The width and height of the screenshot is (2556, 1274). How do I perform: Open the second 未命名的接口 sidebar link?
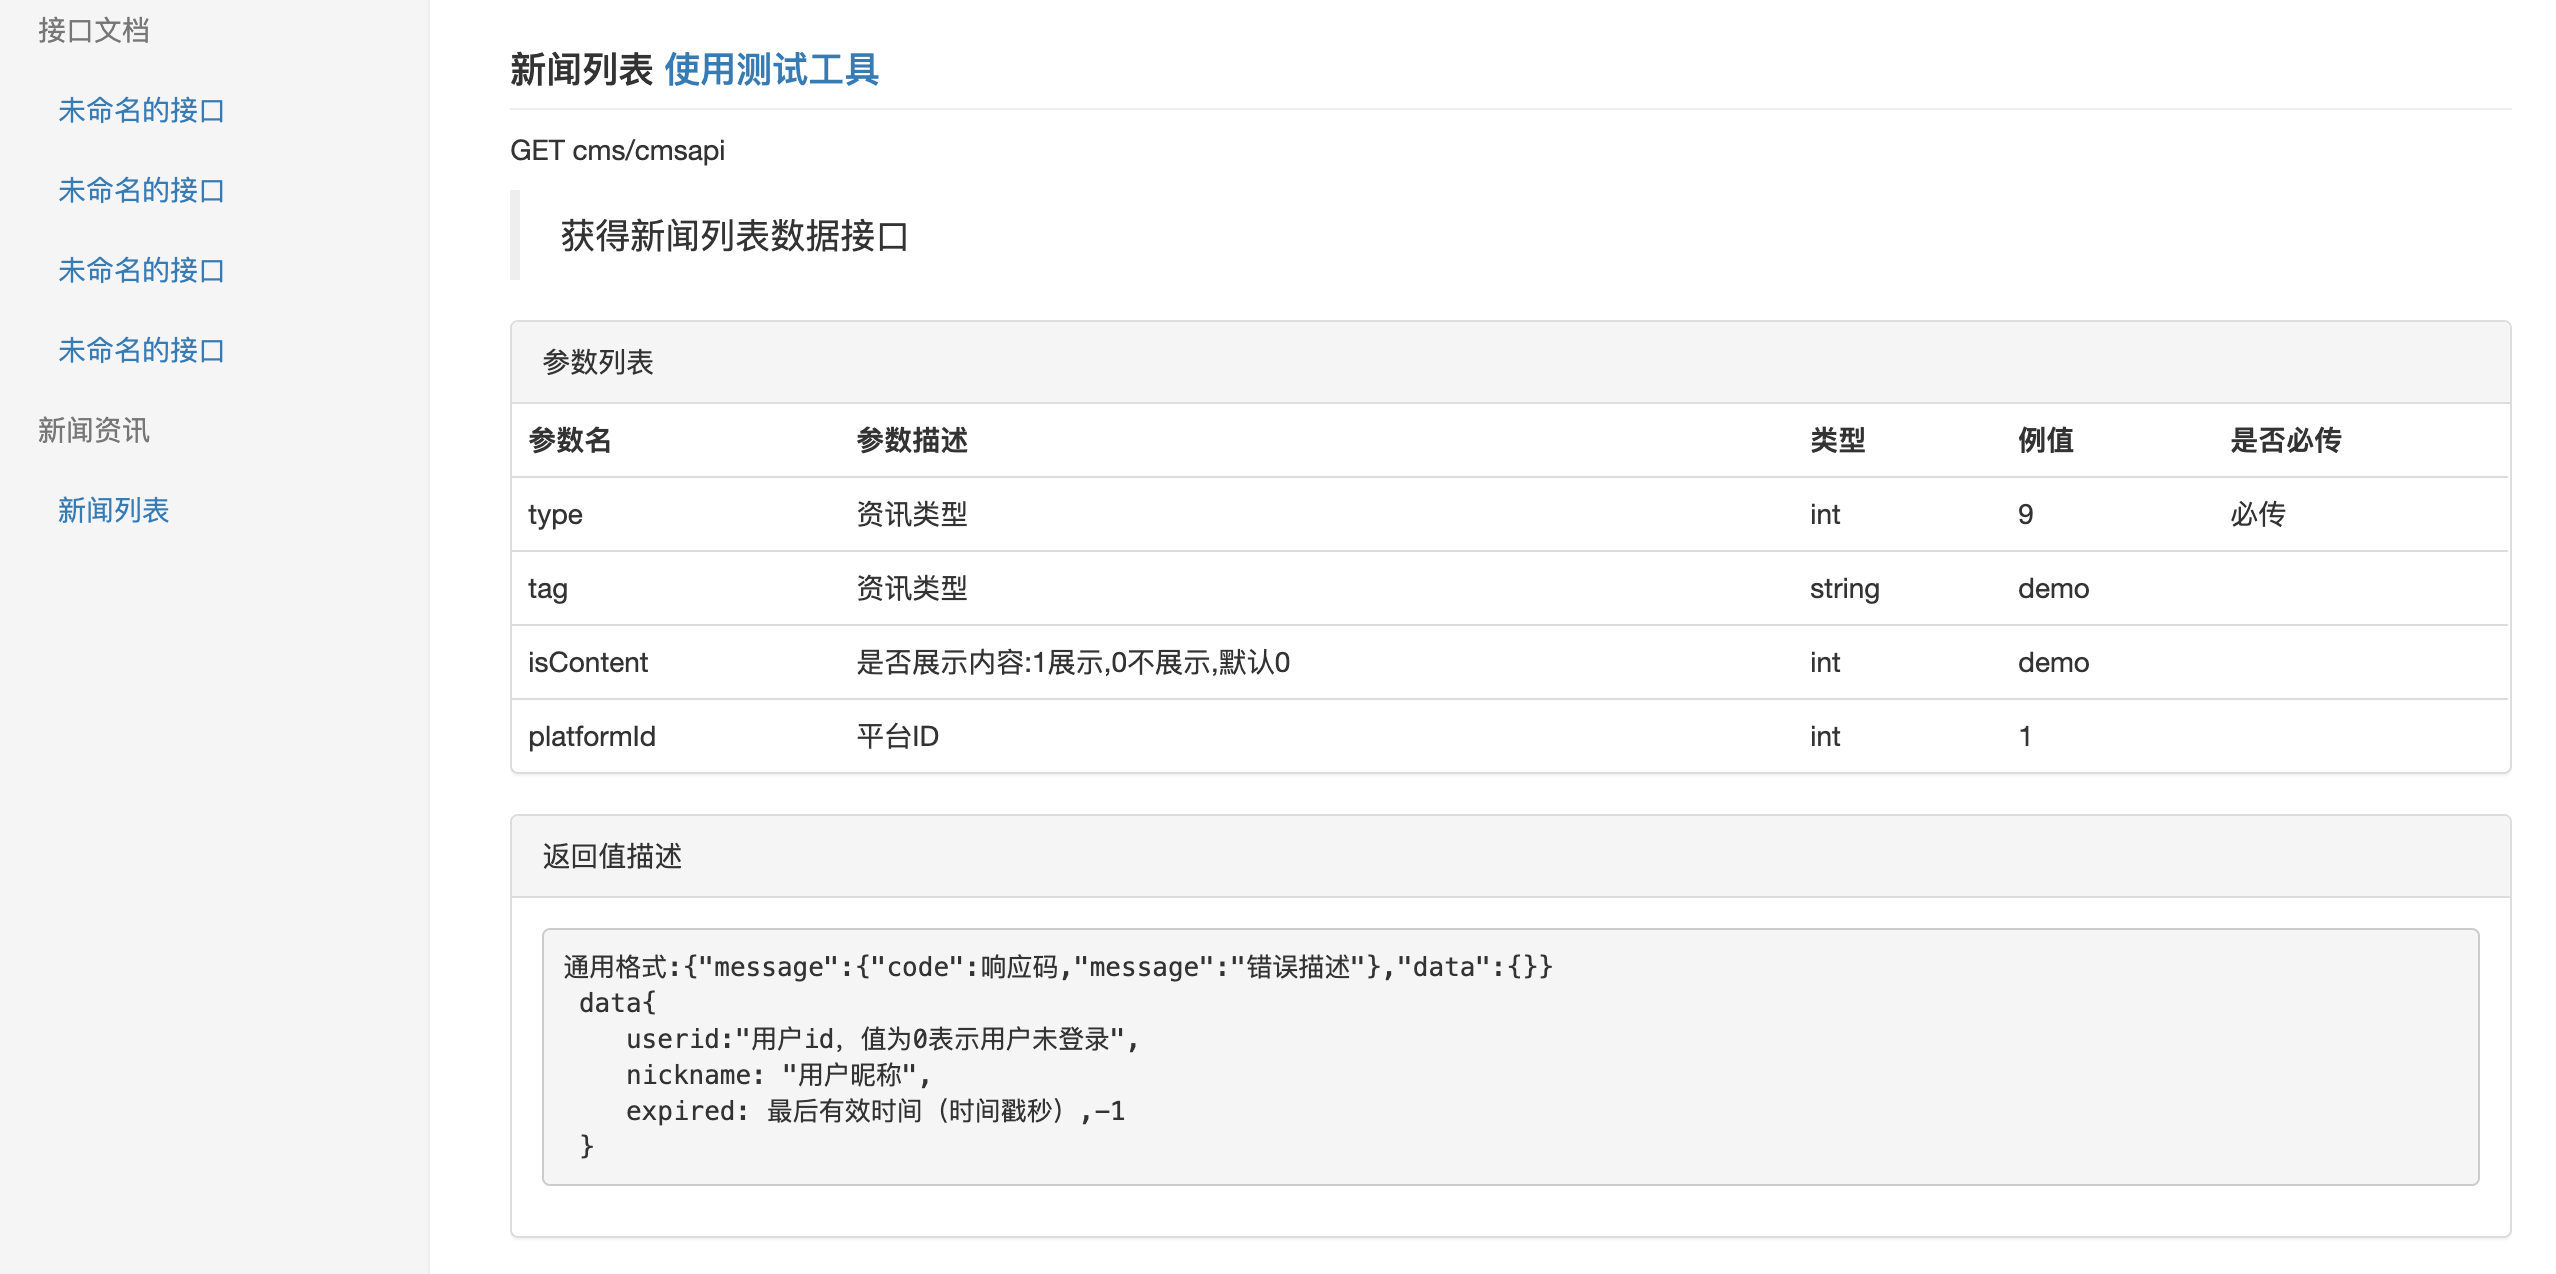(x=141, y=190)
